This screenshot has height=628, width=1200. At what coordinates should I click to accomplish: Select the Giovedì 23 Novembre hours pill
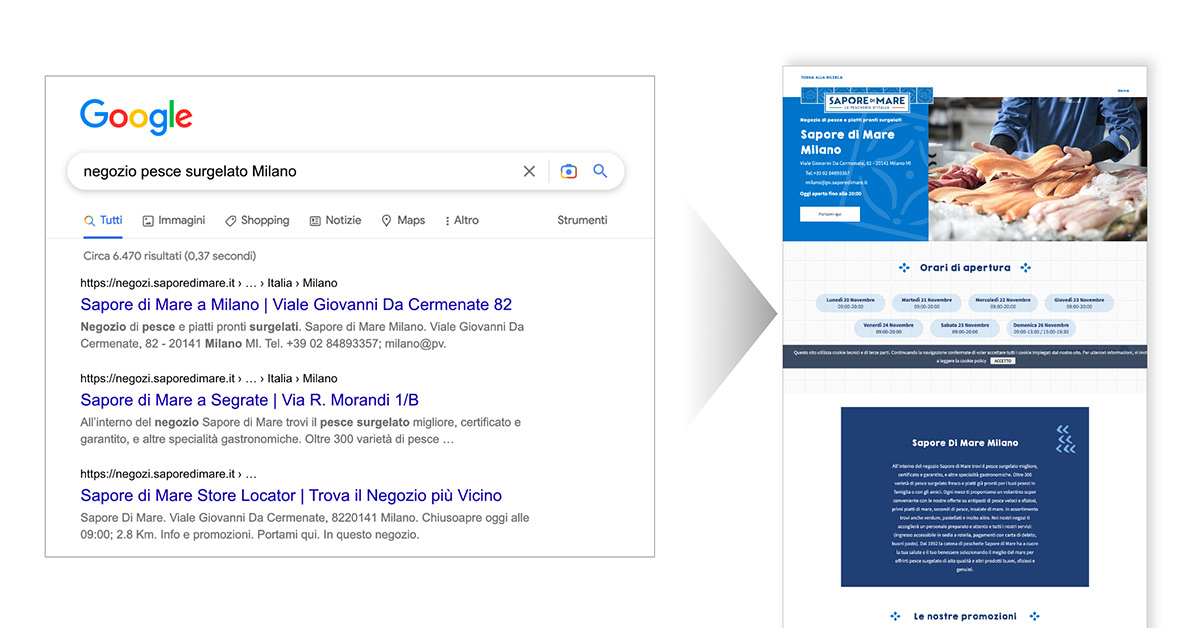click(1079, 302)
